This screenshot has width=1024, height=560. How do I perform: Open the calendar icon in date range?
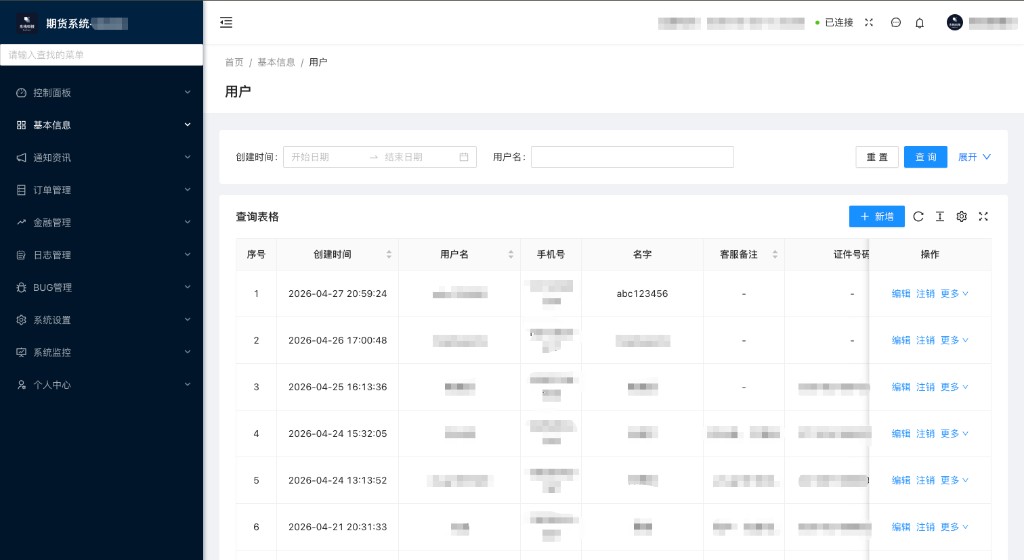click(464, 157)
